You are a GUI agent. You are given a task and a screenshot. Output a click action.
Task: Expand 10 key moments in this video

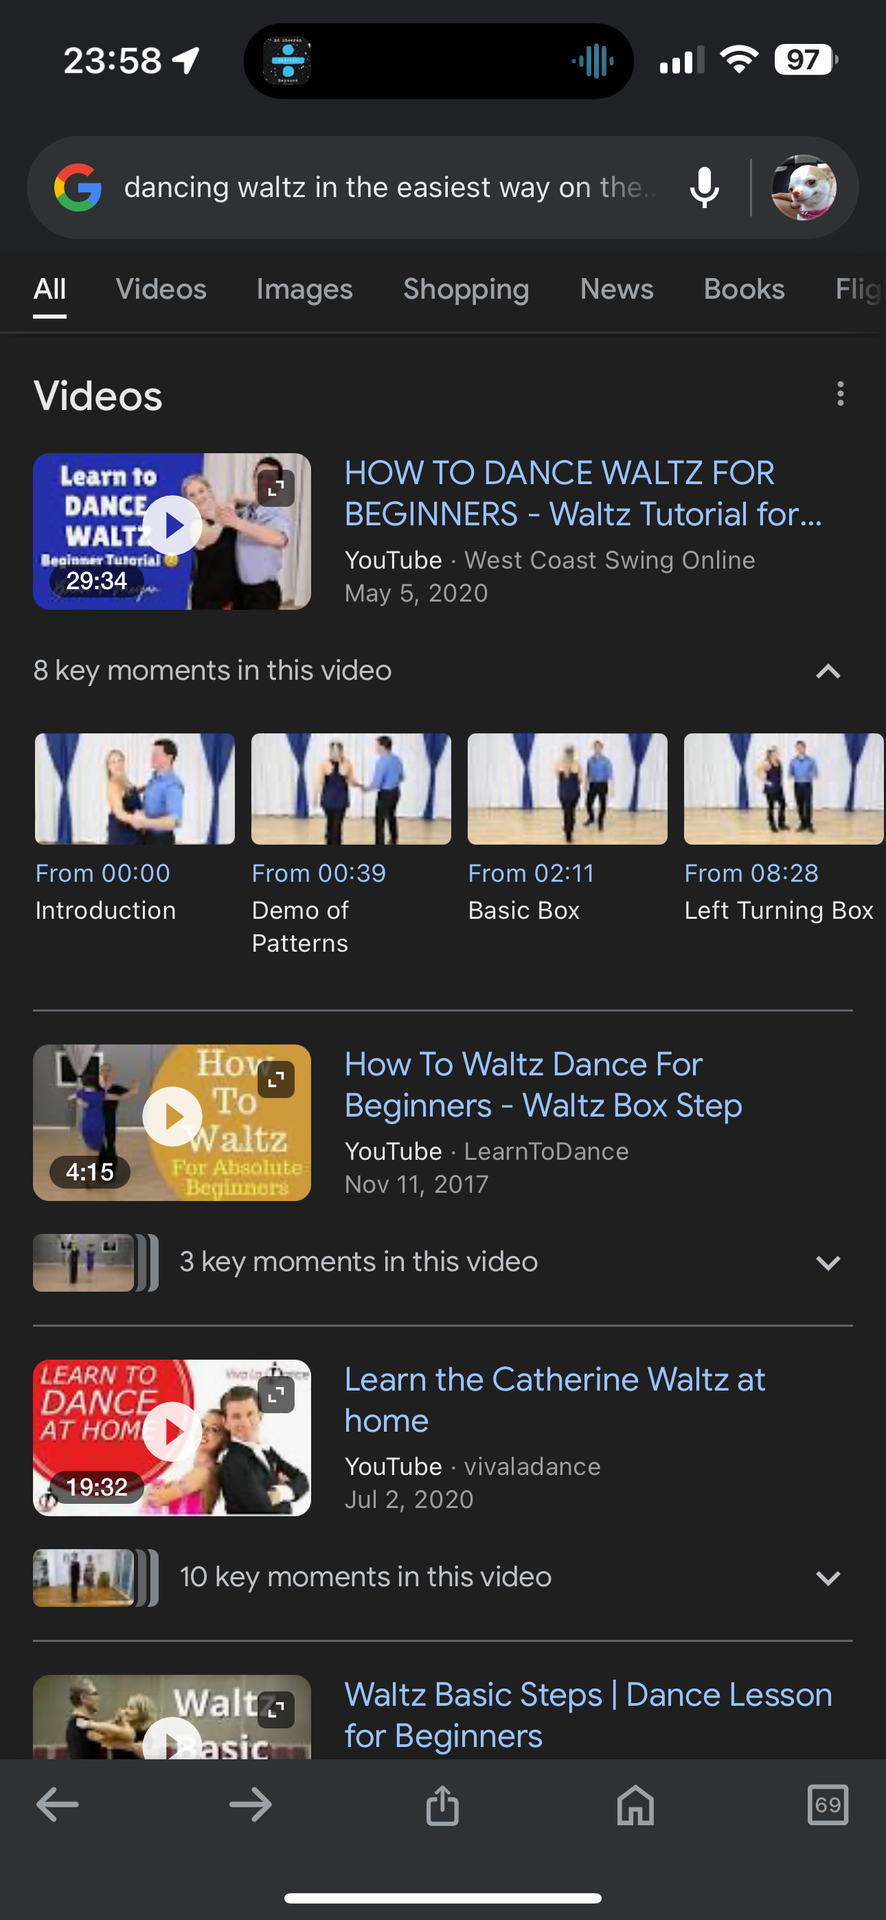point(827,1577)
